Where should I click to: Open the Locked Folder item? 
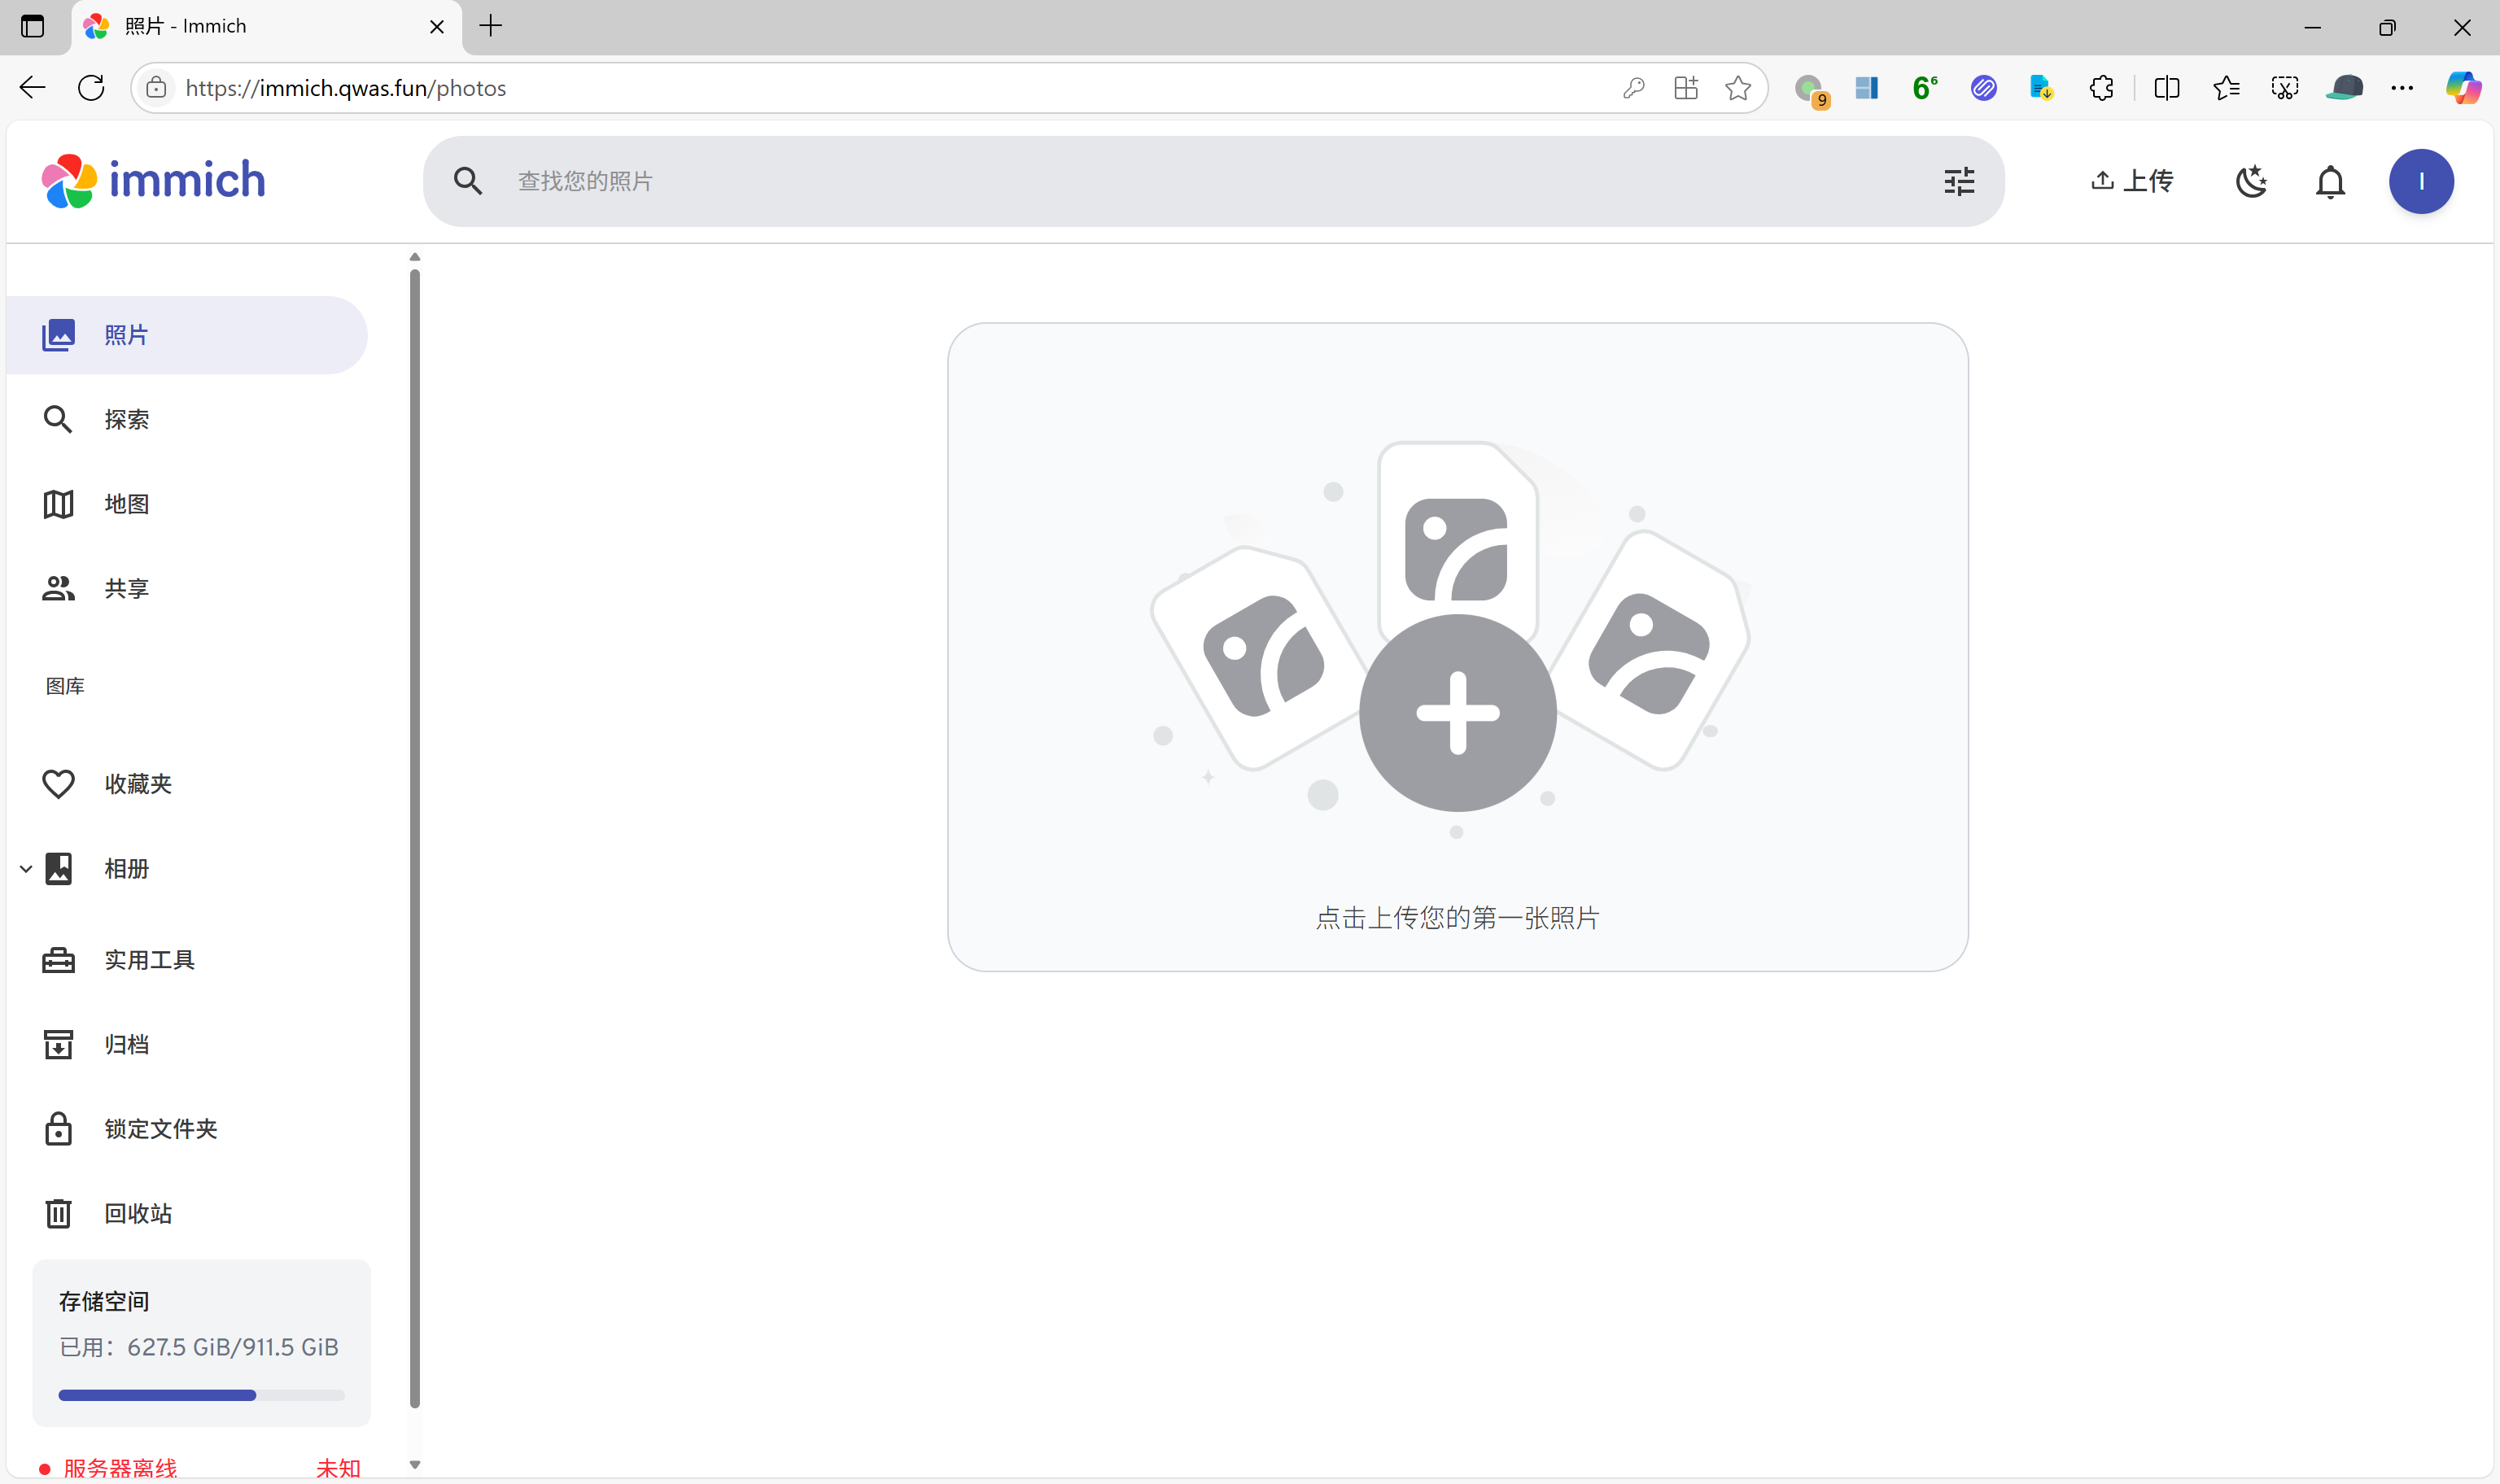(x=160, y=1129)
